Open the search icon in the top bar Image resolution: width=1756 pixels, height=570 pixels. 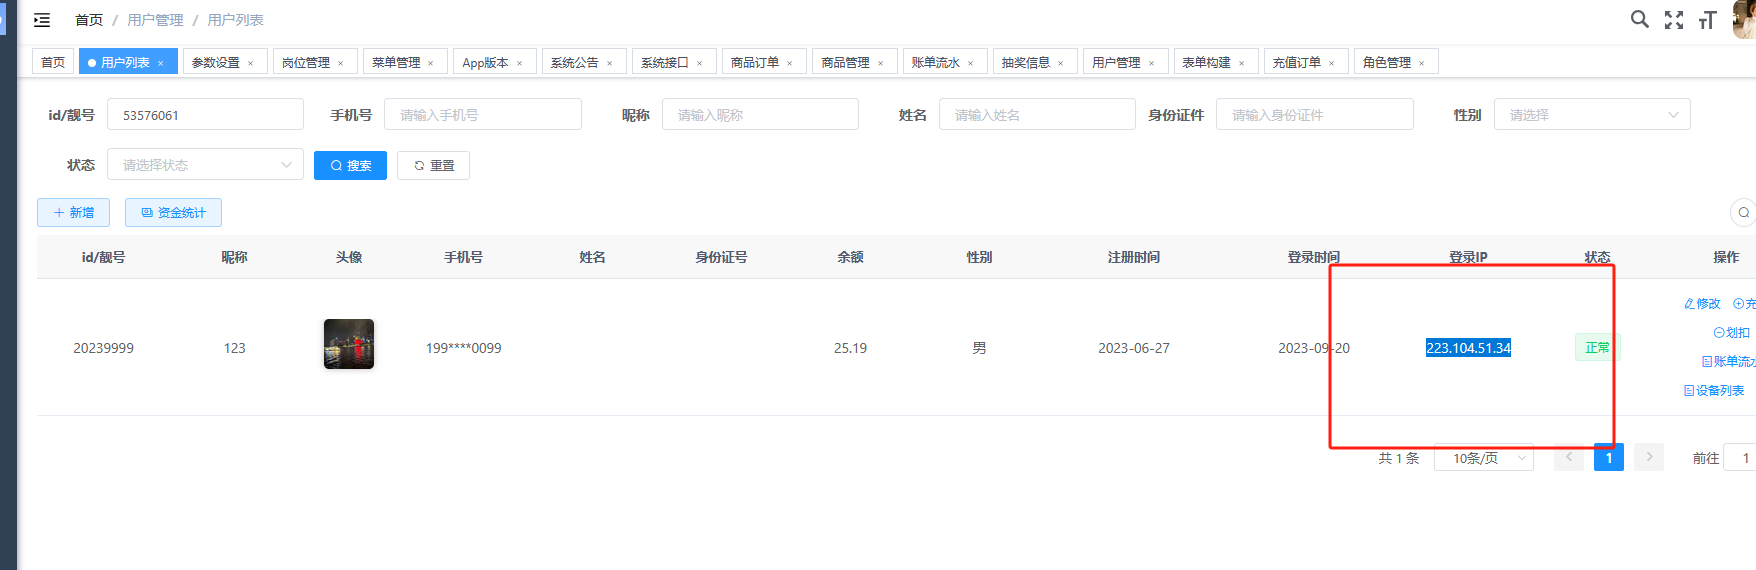click(x=1639, y=19)
